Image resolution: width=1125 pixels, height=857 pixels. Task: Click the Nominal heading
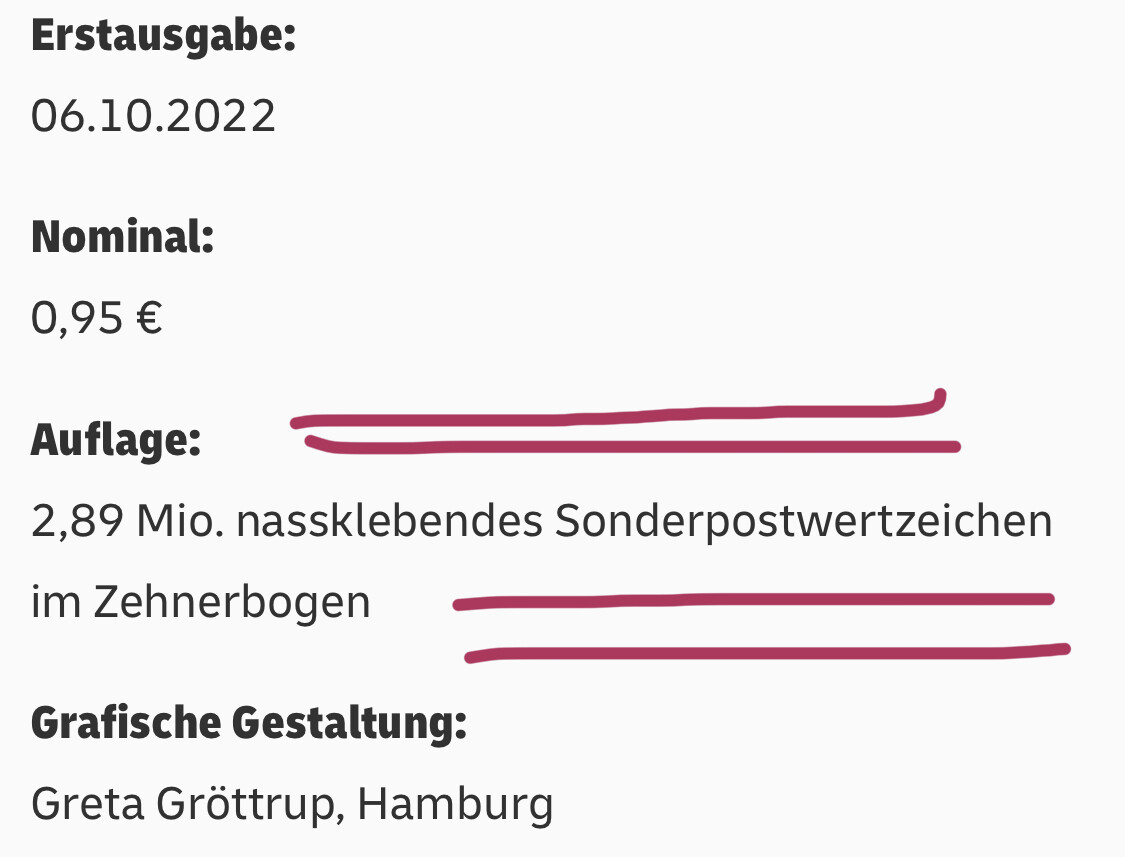coord(123,238)
